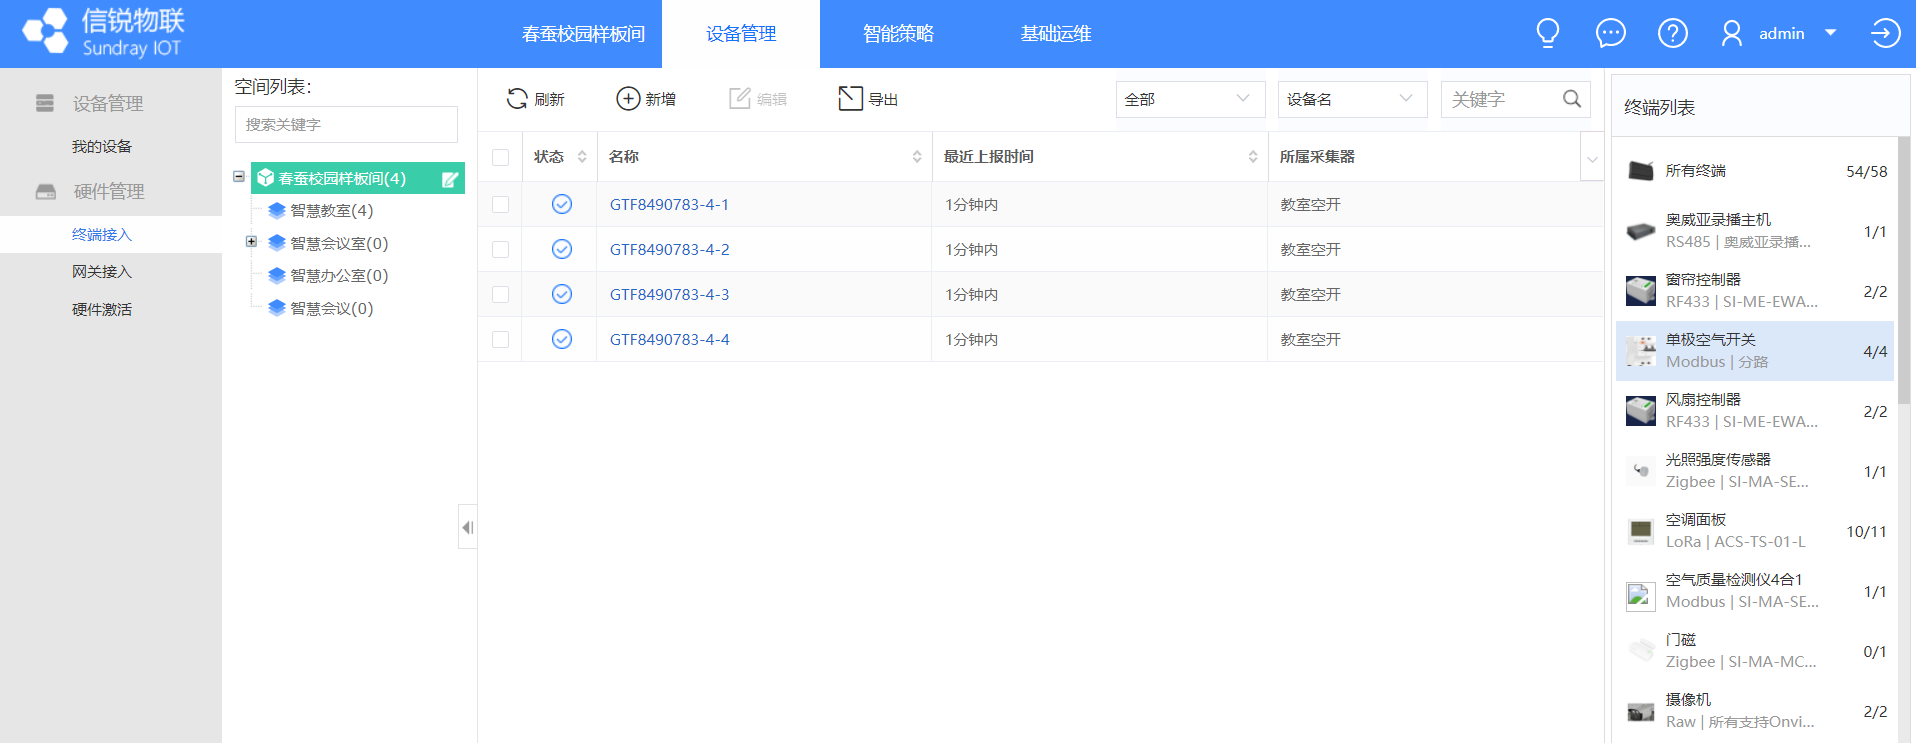Check the GTF8490783-4-4 row checkbox

tap(501, 339)
